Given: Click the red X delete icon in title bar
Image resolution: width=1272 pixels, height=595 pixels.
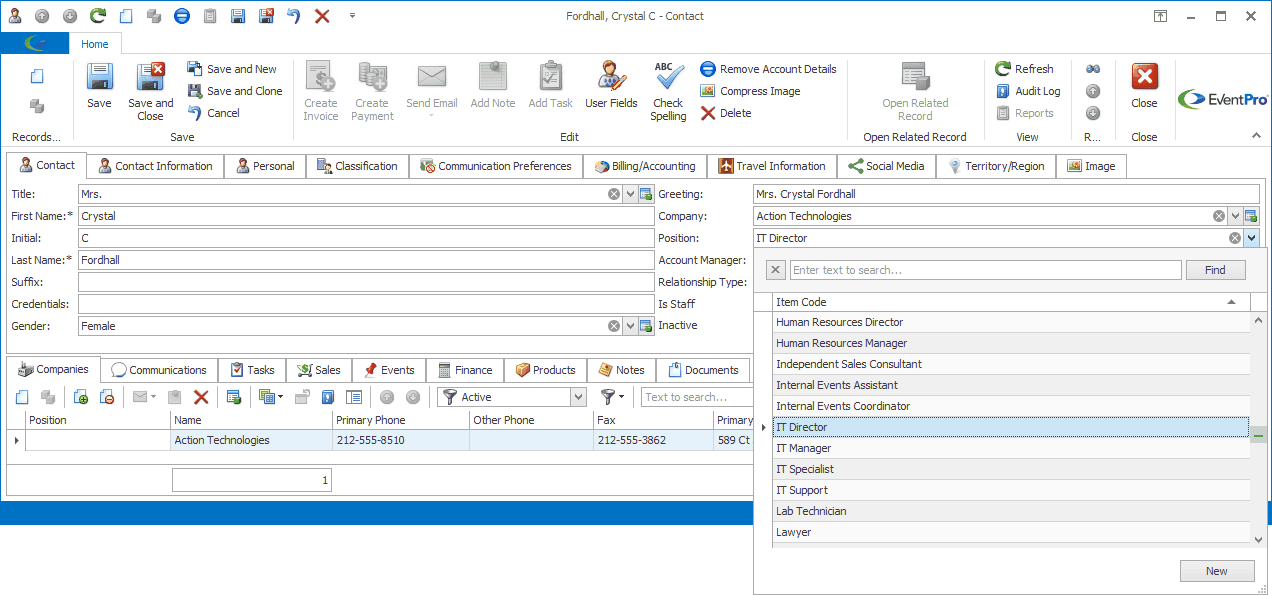Looking at the screenshot, I should [x=322, y=16].
